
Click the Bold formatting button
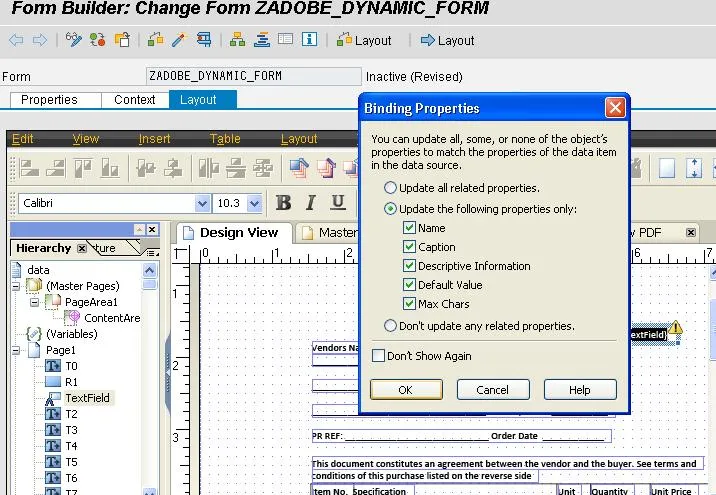284,203
